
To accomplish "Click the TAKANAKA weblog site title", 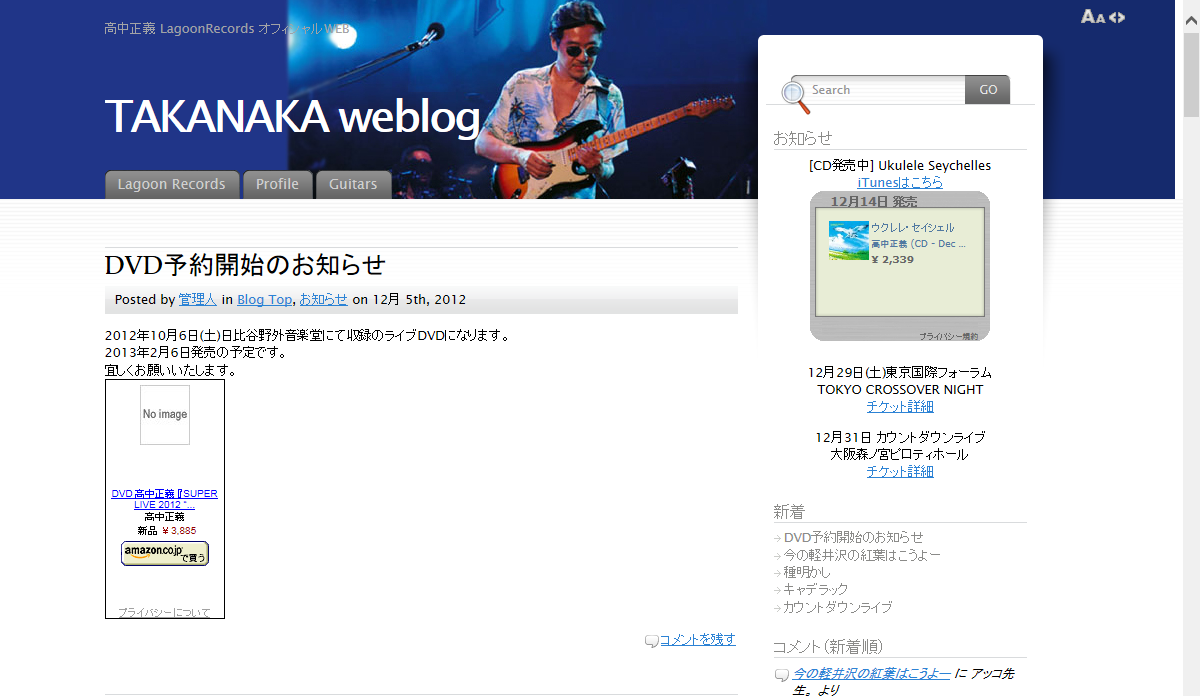I will point(292,117).
